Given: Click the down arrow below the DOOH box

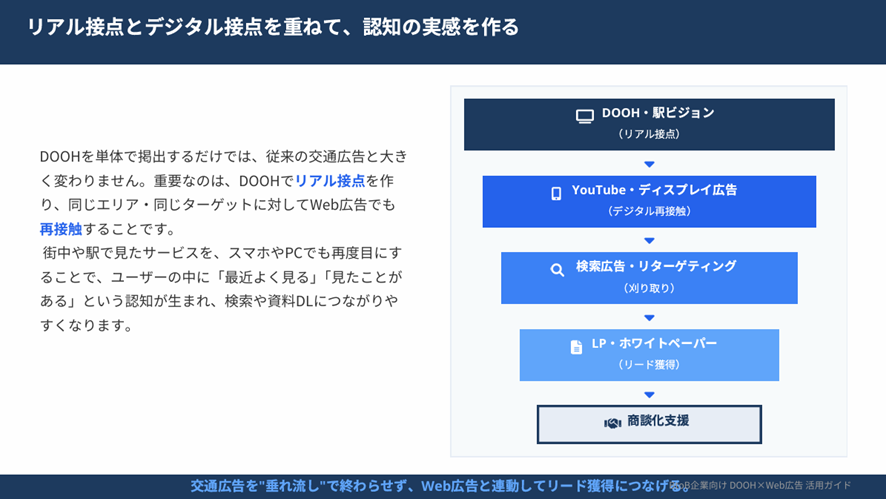Looking at the screenshot, I should (x=649, y=164).
